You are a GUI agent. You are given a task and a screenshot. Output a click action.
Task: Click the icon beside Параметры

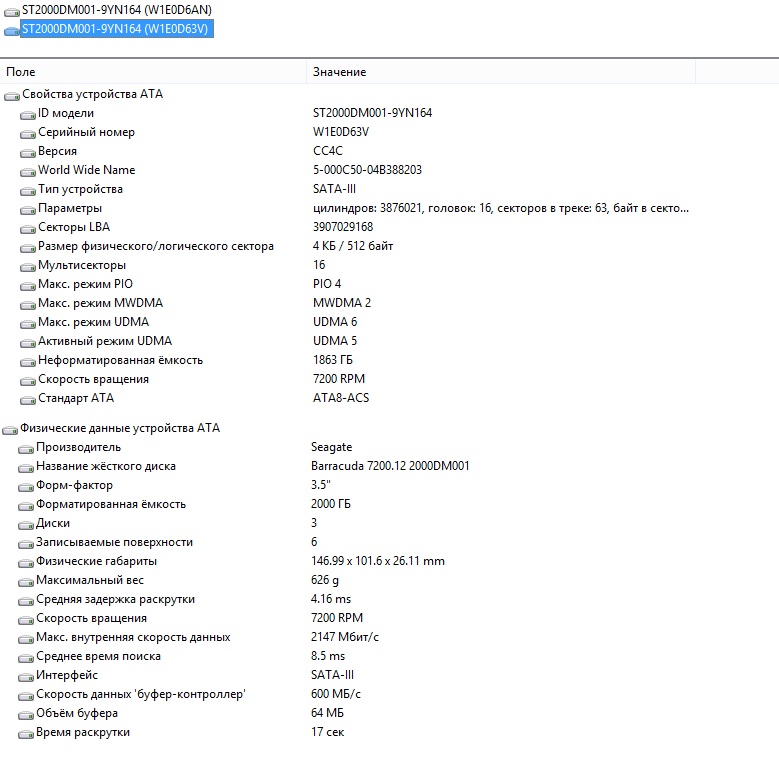tap(28, 210)
